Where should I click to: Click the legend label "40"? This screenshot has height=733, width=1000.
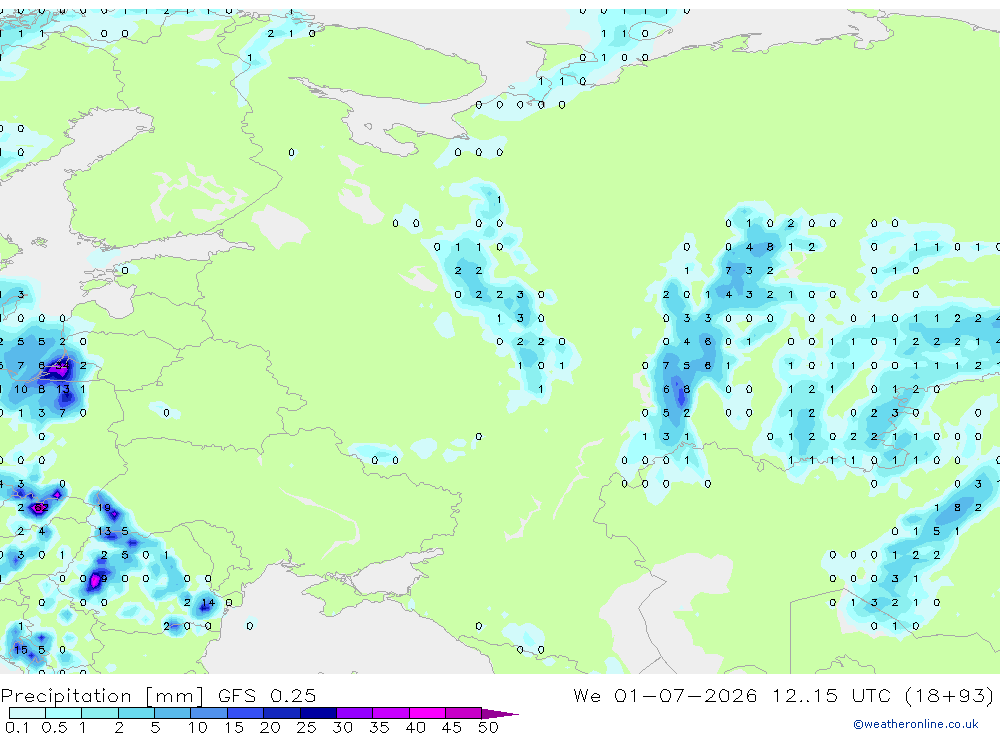tap(416, 727)
